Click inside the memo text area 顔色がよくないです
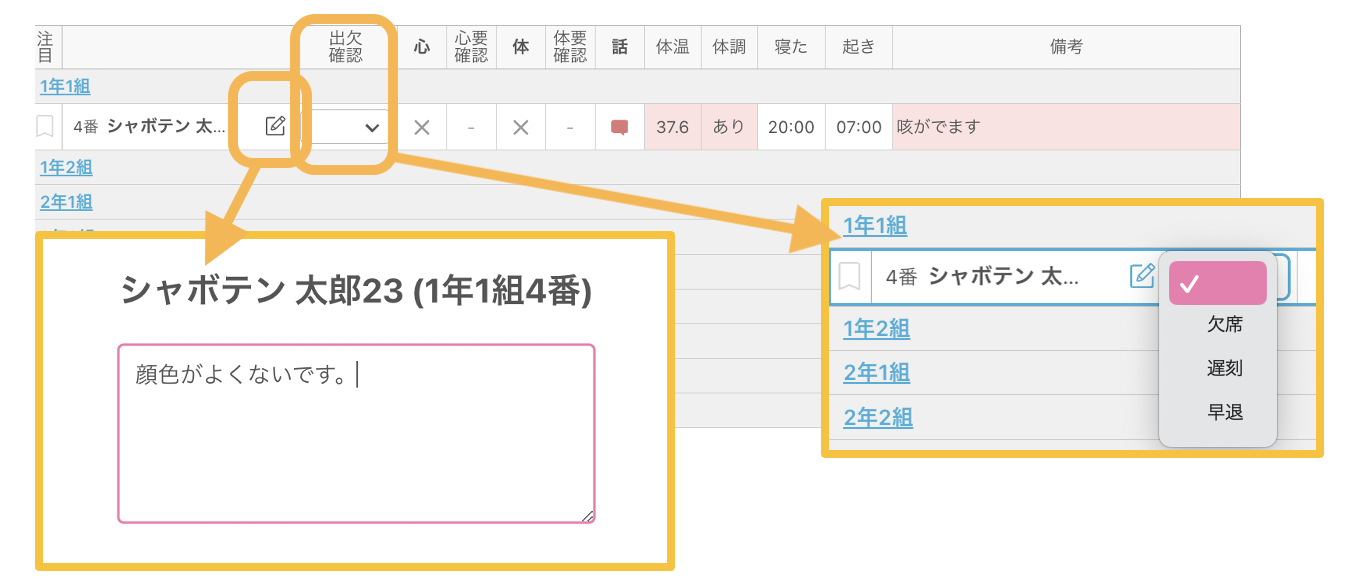The width and height of the screenshot is (1345, 585). (x=357, y=433)
